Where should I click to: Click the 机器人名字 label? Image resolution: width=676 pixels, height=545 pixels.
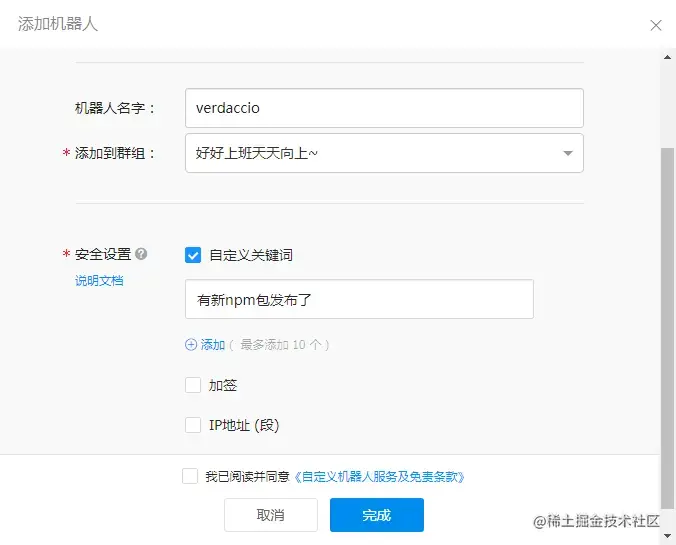point(115,108)
